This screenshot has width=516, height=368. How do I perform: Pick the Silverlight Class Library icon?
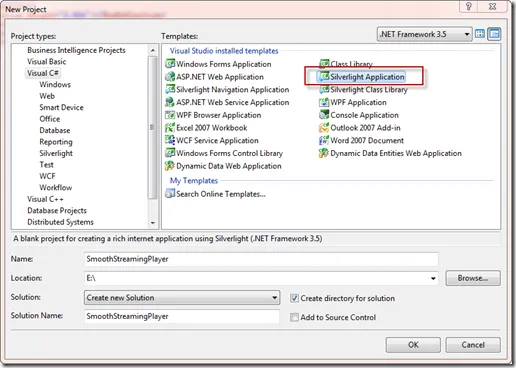click(324, 89)
